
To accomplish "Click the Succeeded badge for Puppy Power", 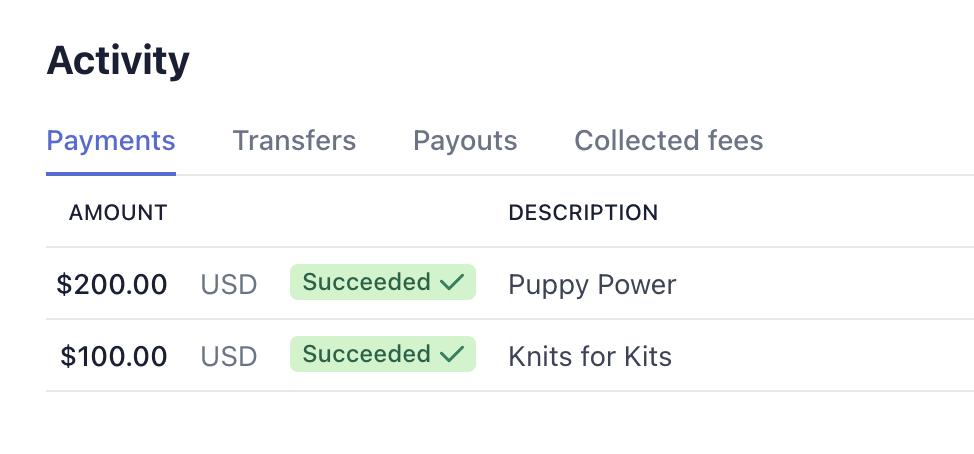I will pyautogui.click(x=383, y=282).
